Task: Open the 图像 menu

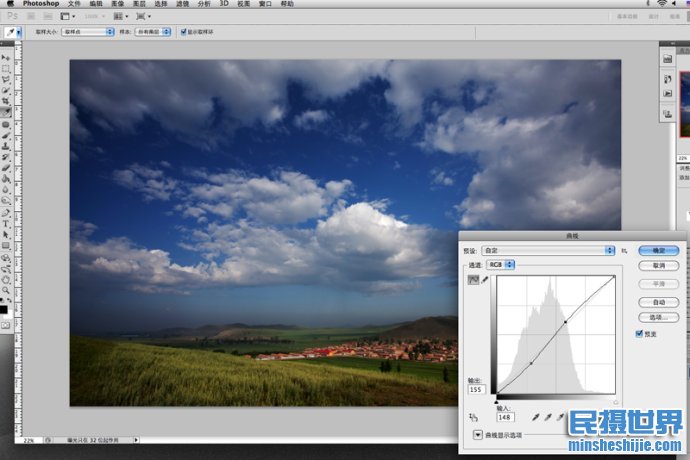Action: (117, 4)
